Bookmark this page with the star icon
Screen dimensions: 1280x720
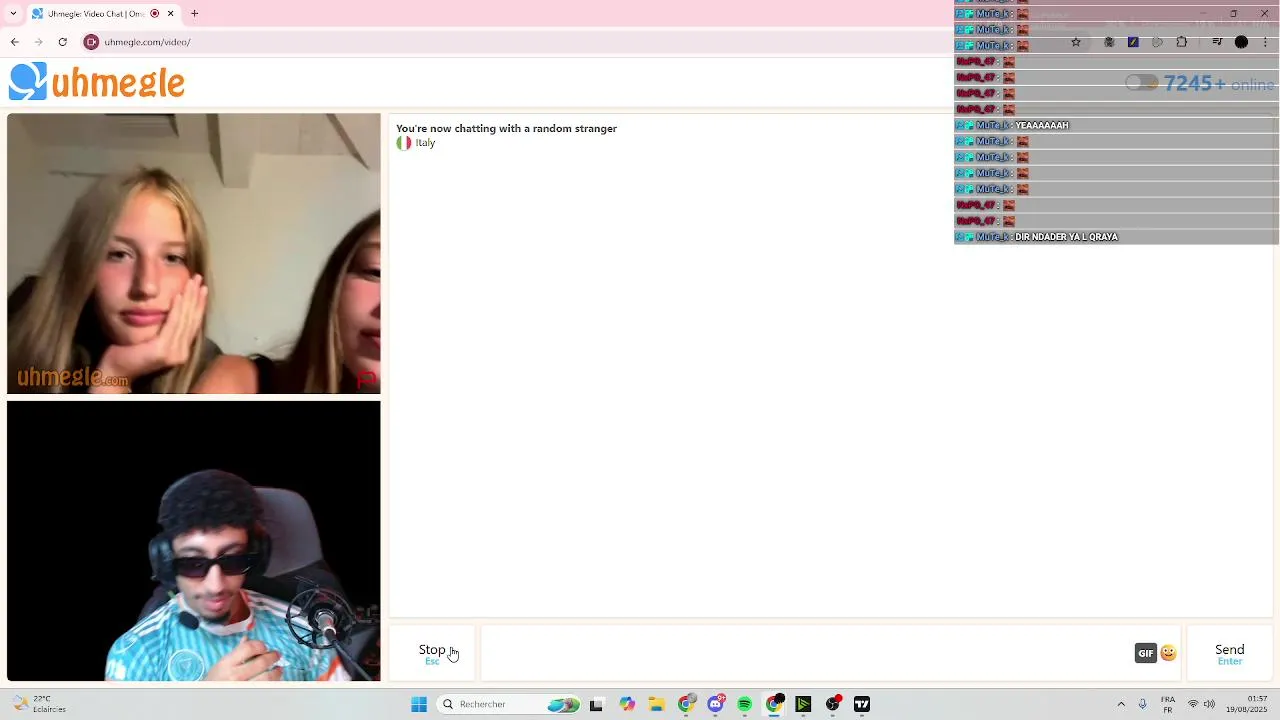point(1076,42)
